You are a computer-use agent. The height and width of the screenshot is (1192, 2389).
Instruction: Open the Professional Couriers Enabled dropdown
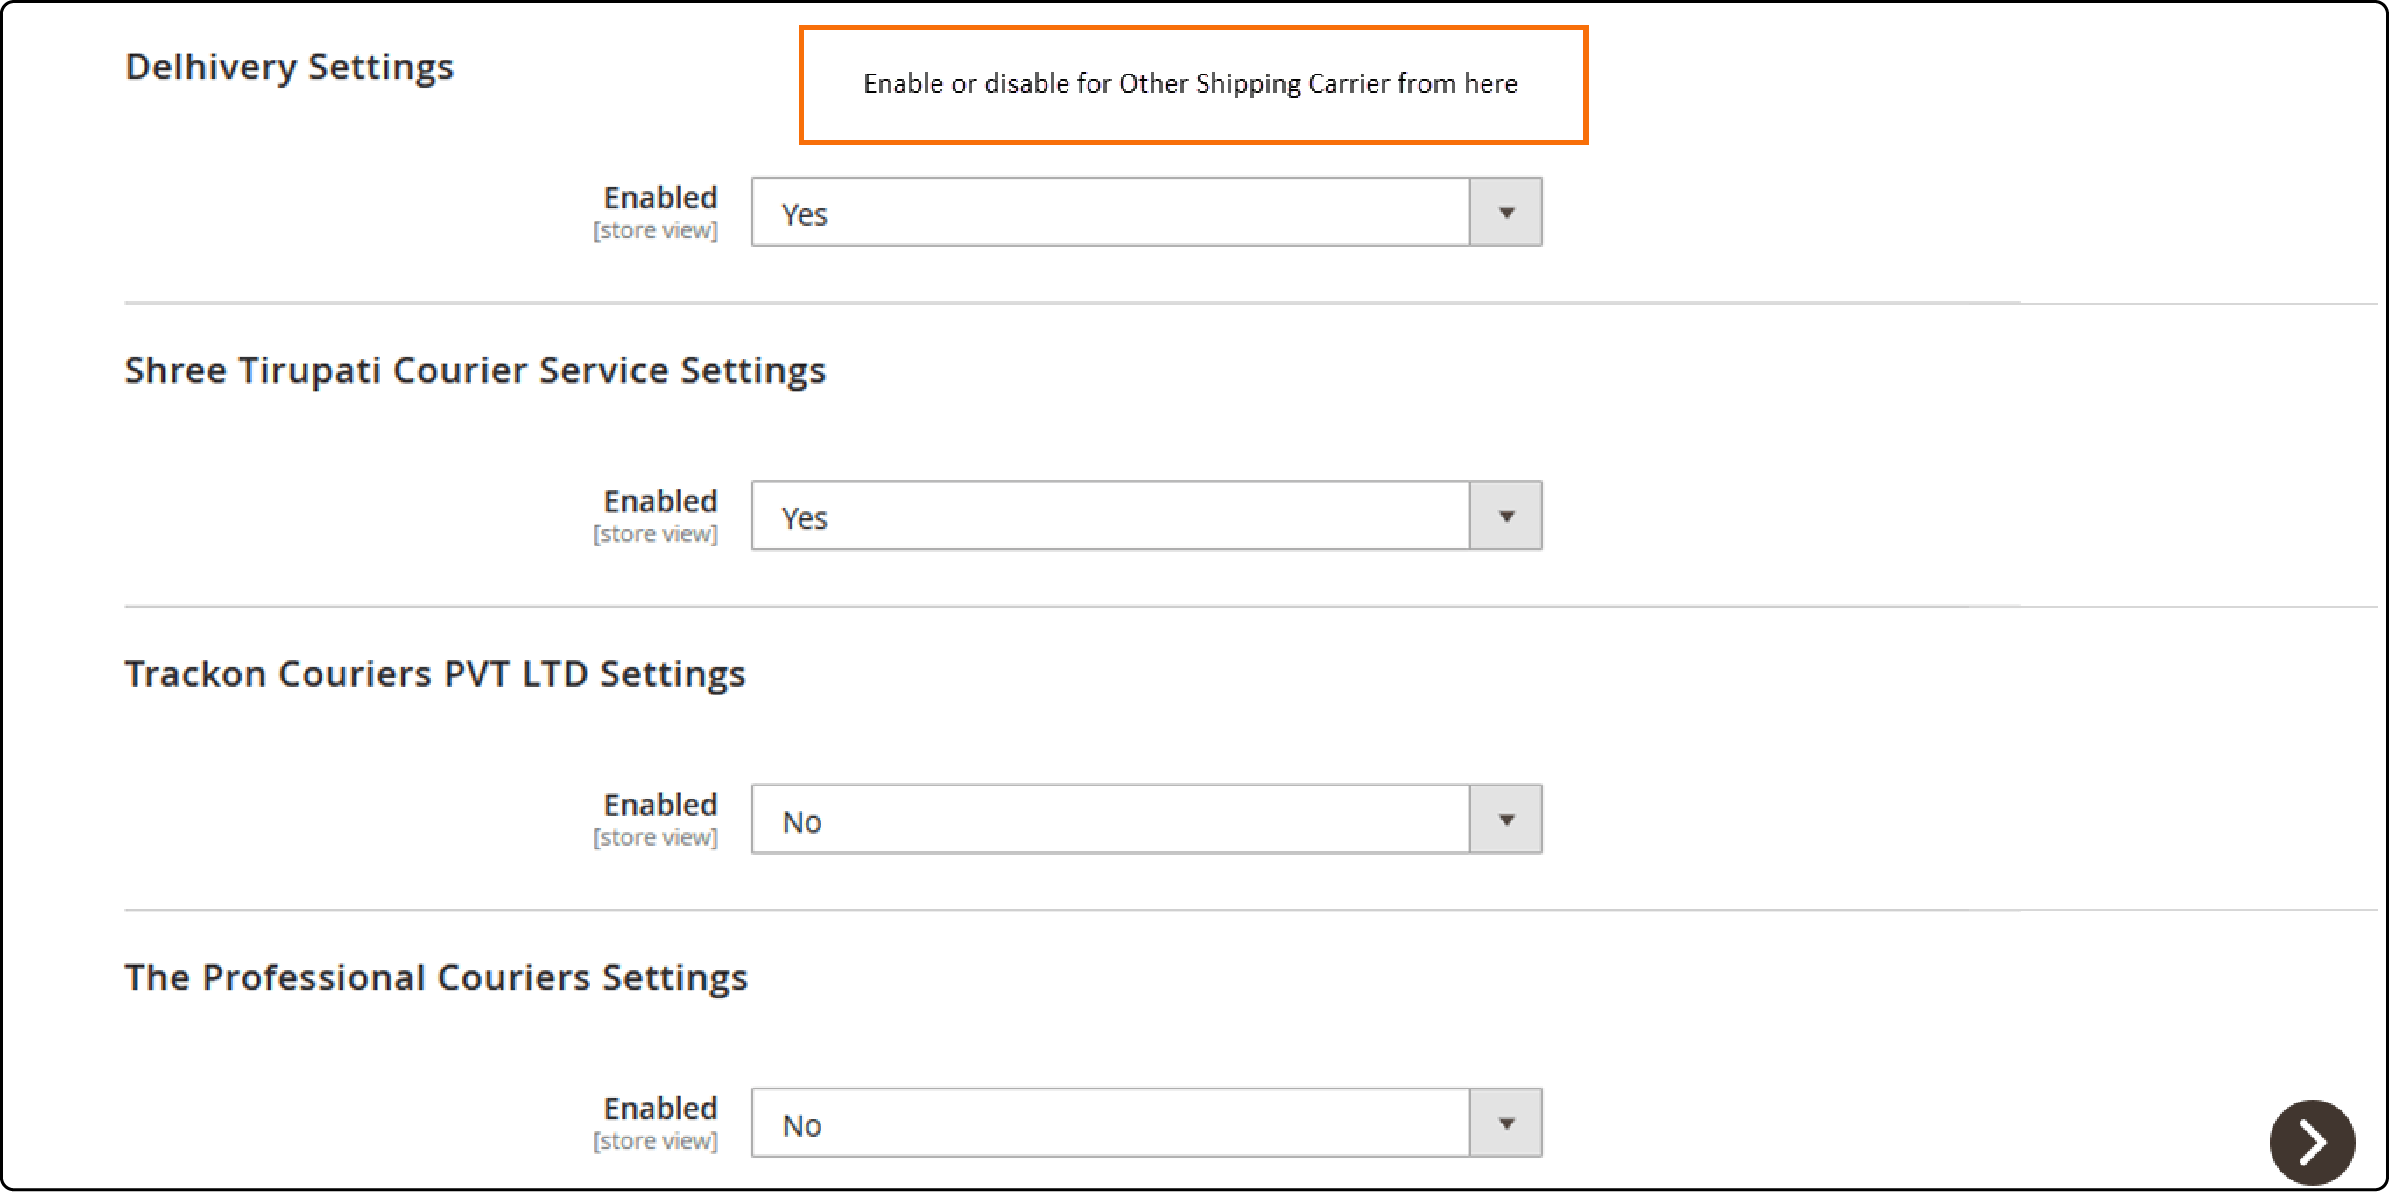1146,1123
